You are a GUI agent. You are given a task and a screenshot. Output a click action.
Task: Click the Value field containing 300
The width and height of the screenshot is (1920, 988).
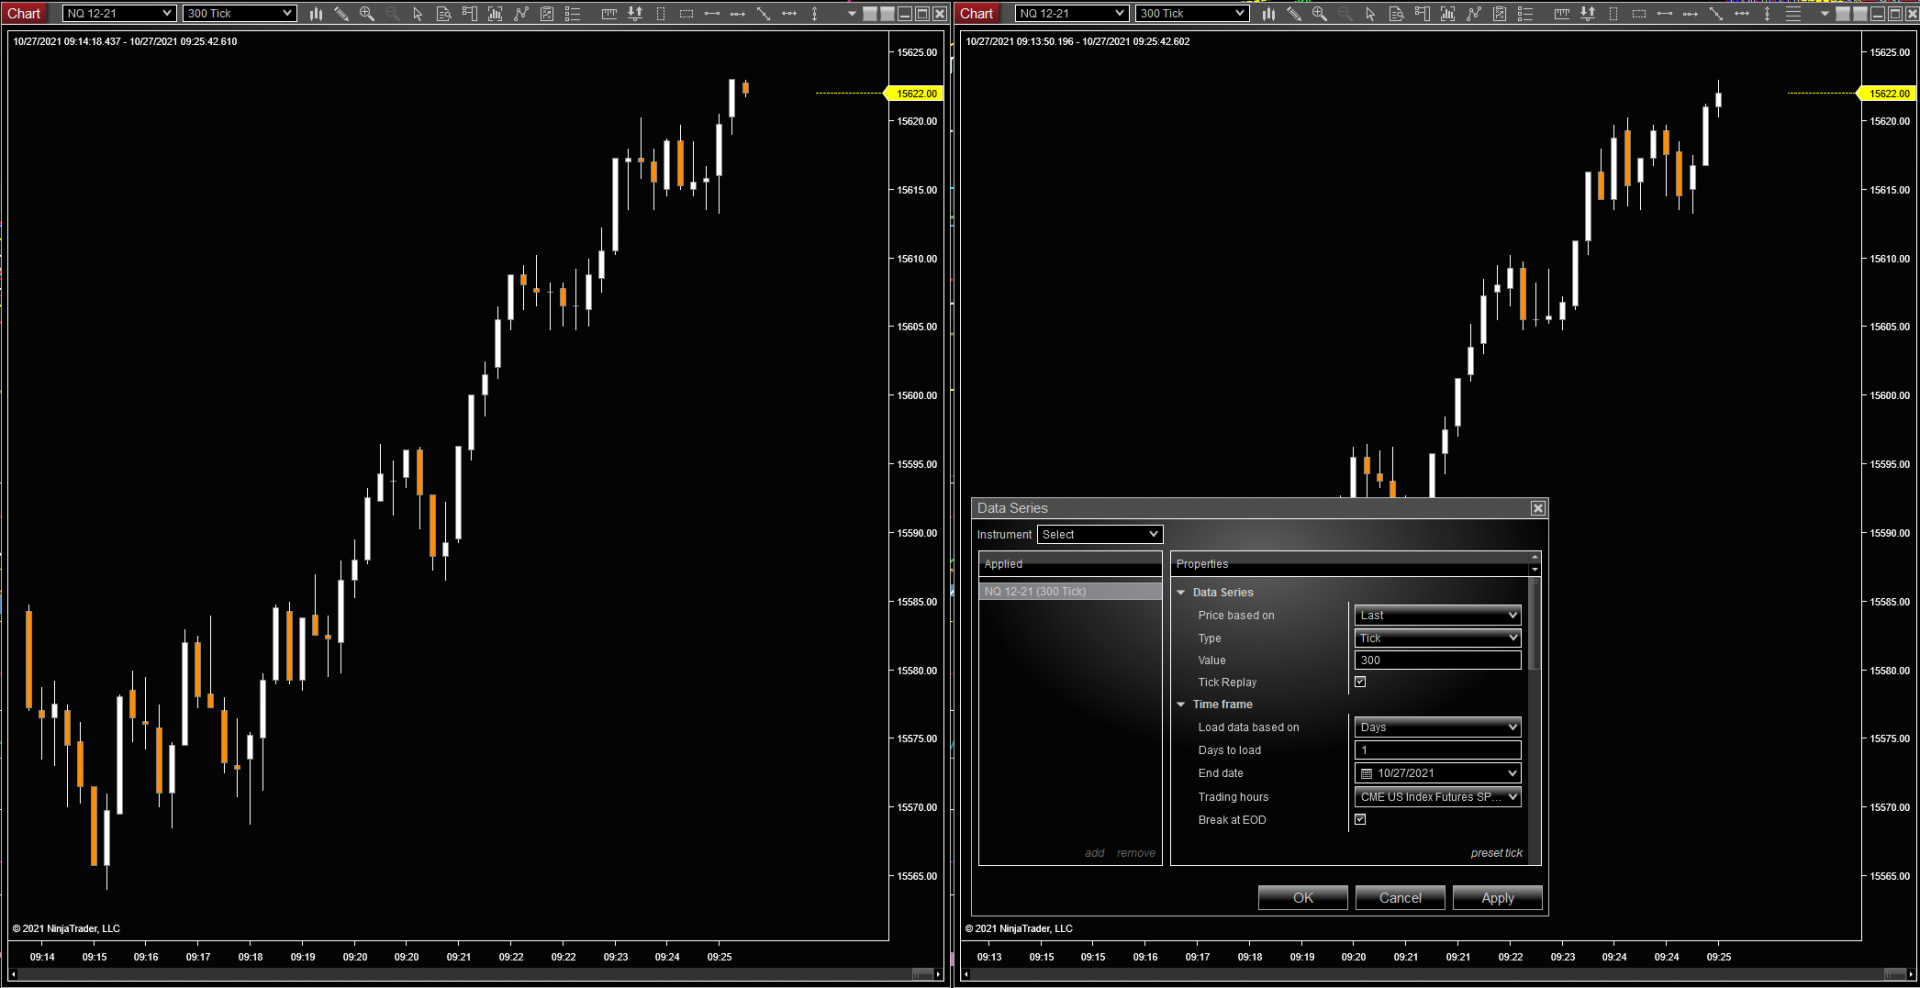pyautogui.click(x=1438, y=660)
